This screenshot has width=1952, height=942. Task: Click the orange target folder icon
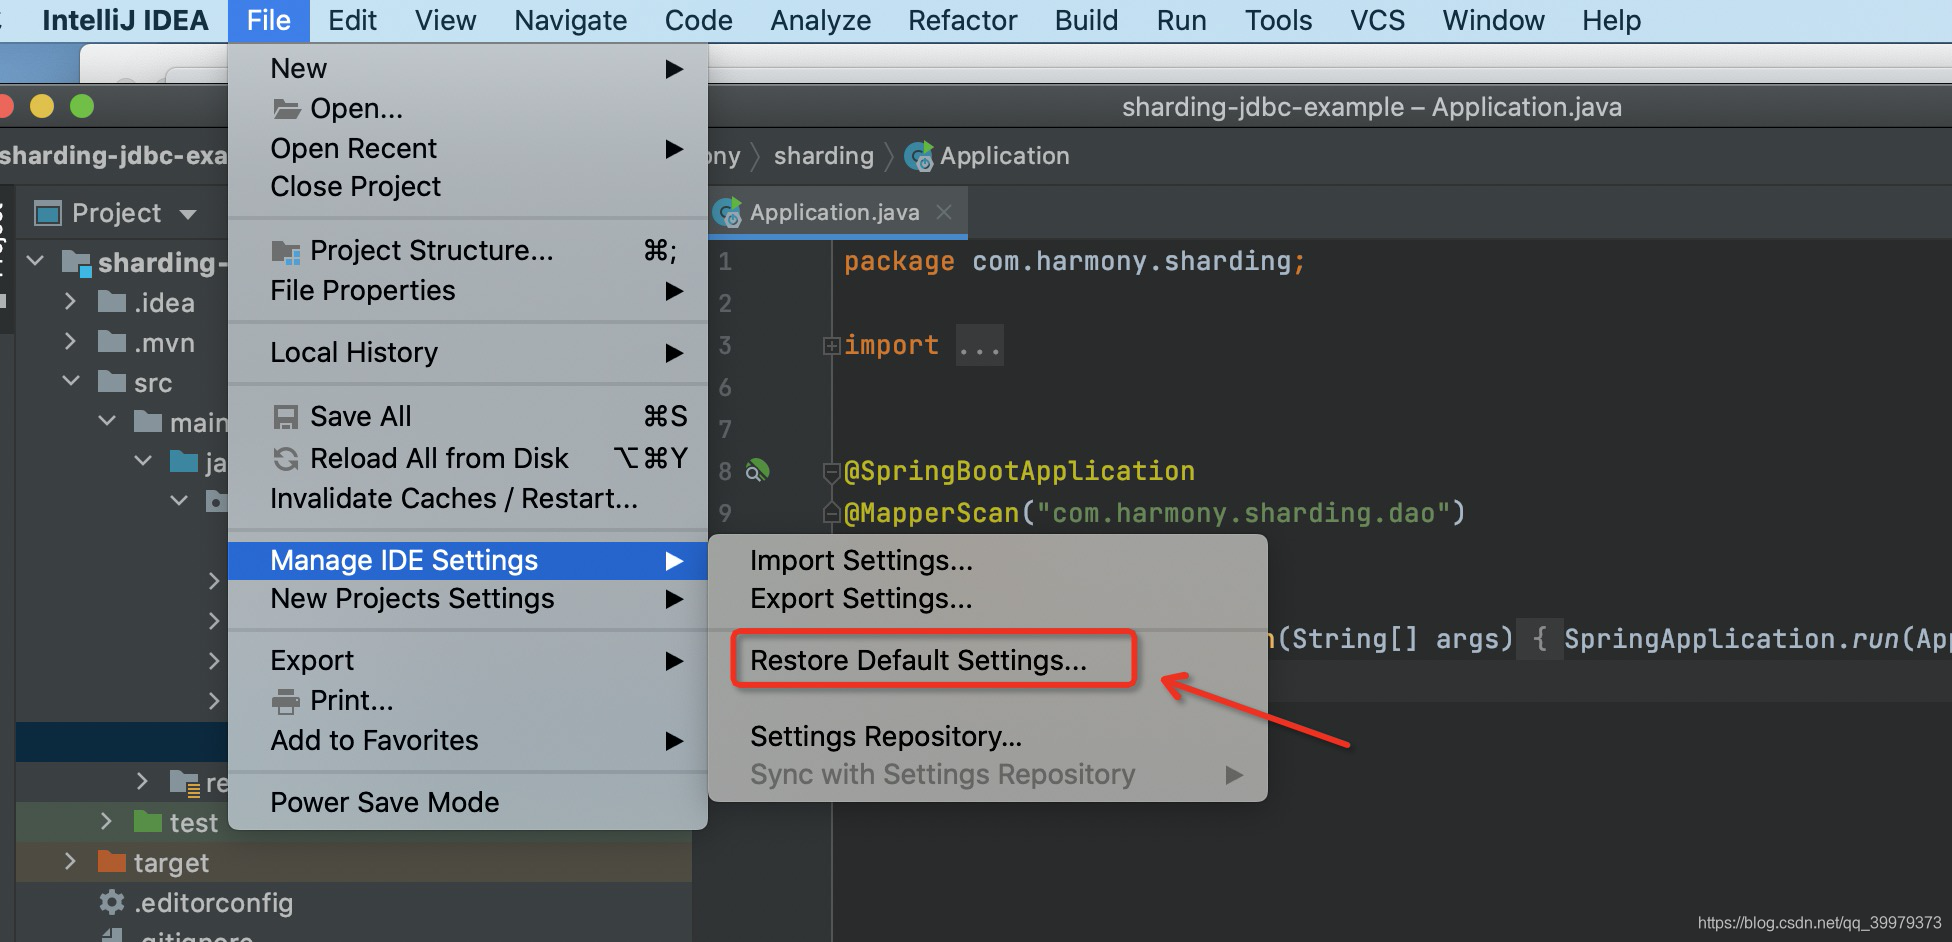tap(112, 862)
